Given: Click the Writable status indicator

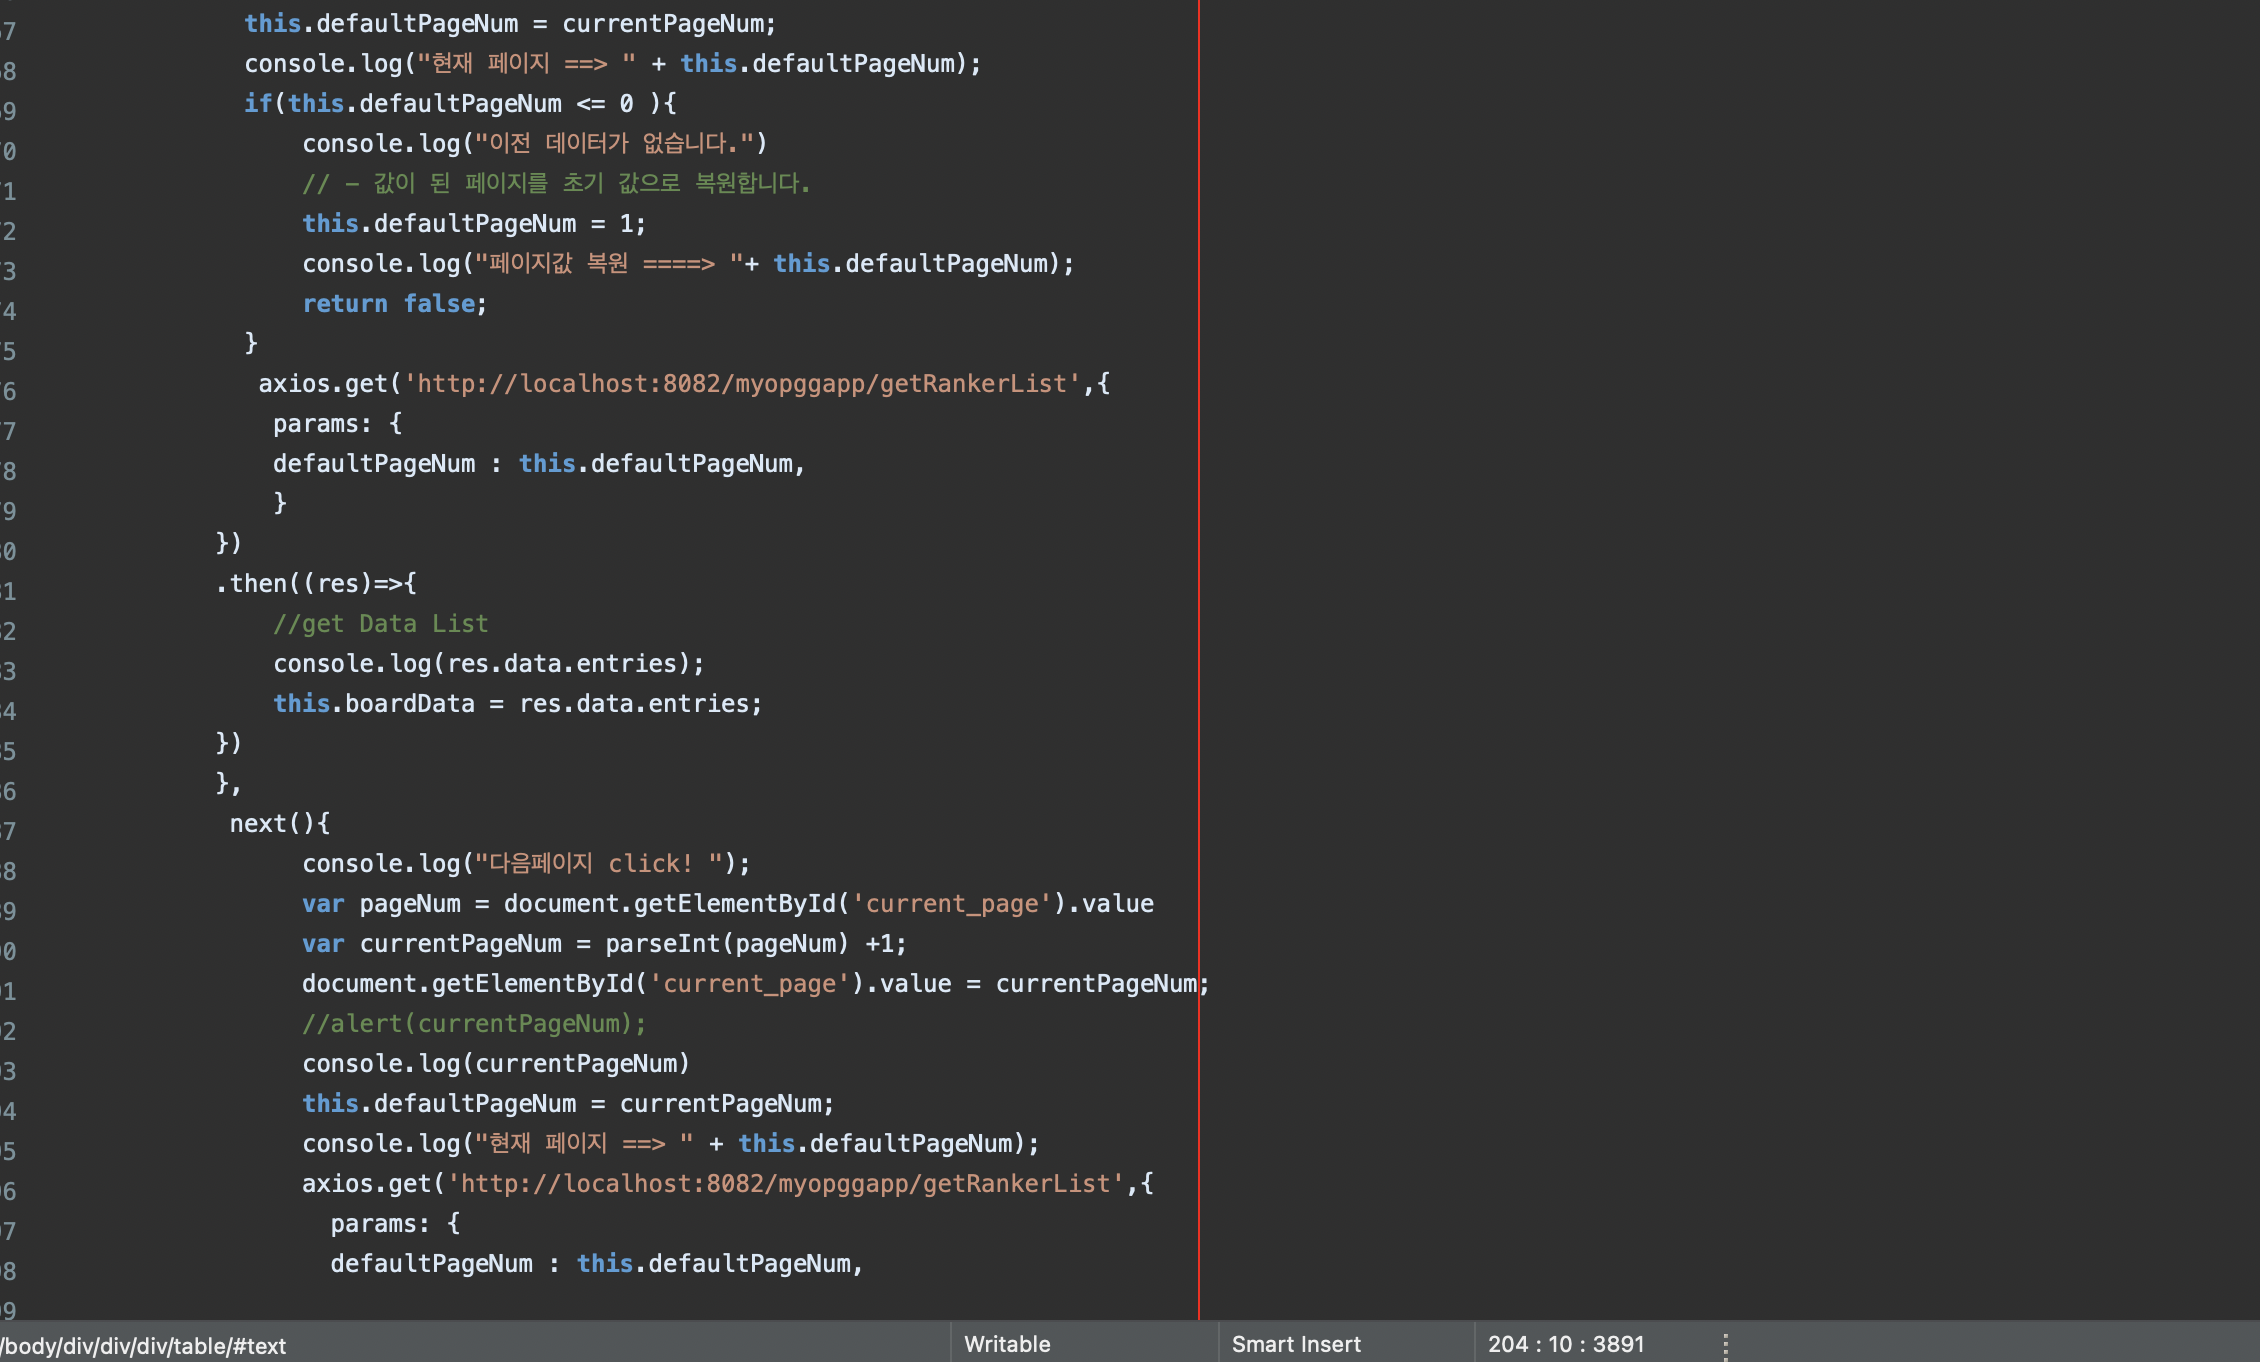Looking at the screenshot, I should [1006, 1344].
